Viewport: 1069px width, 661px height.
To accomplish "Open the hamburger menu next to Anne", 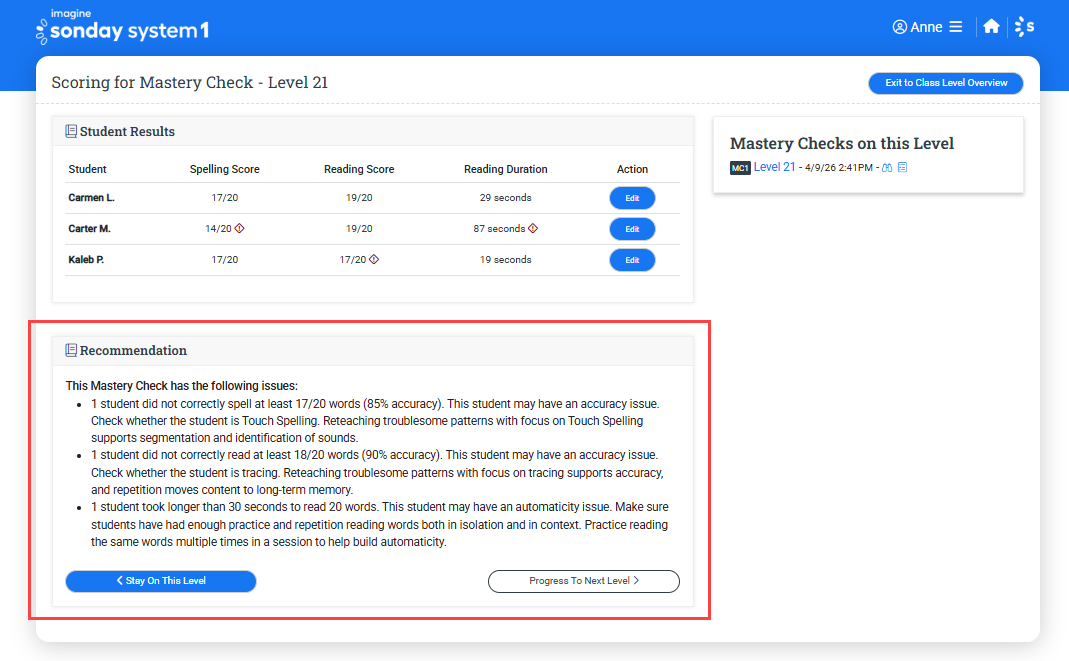I will (x=956, y=27).
